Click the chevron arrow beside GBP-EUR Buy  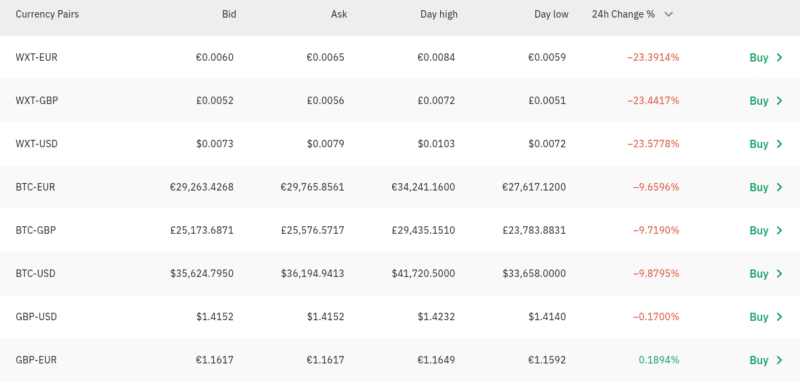tap(779, 361)
